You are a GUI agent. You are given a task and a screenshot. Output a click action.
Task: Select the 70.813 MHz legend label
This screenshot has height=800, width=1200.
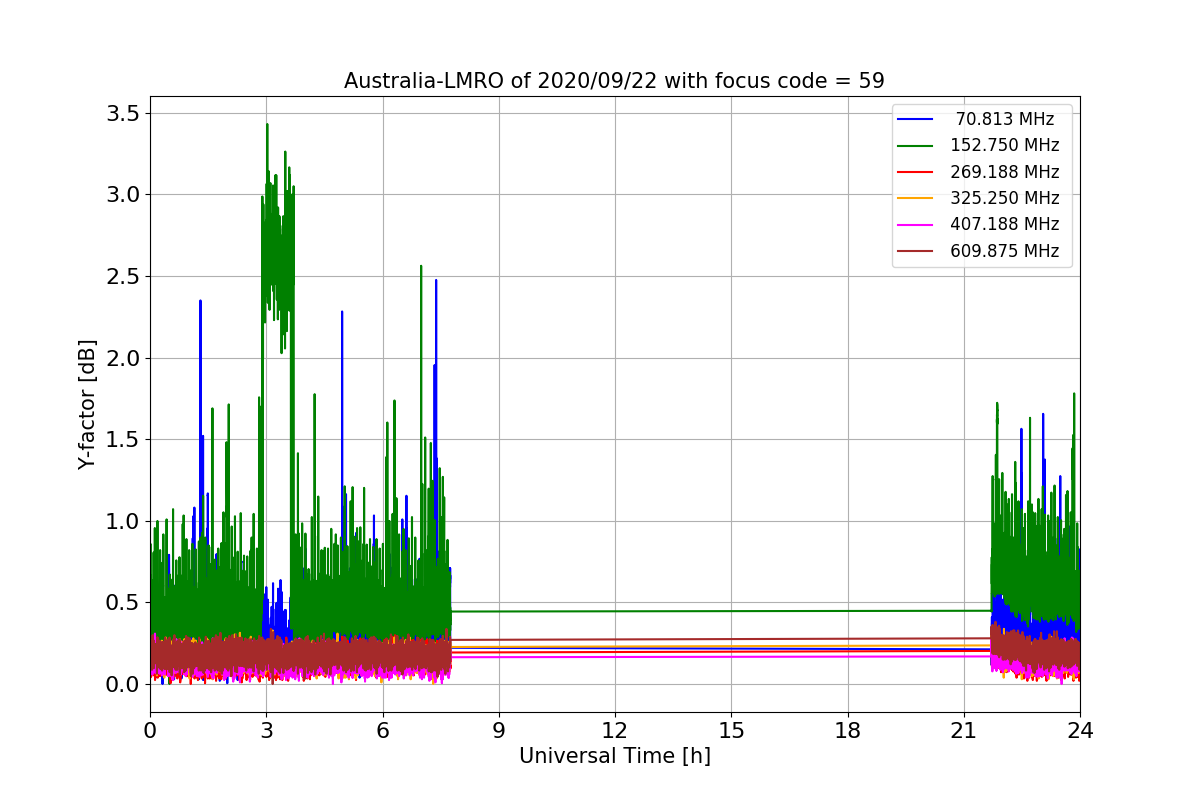click(1005, 119)
